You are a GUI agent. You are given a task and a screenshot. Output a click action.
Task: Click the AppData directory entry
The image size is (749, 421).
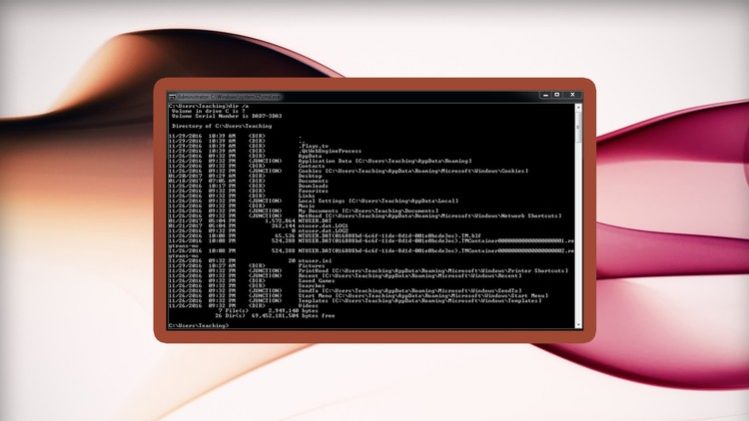tap(310, 155)
